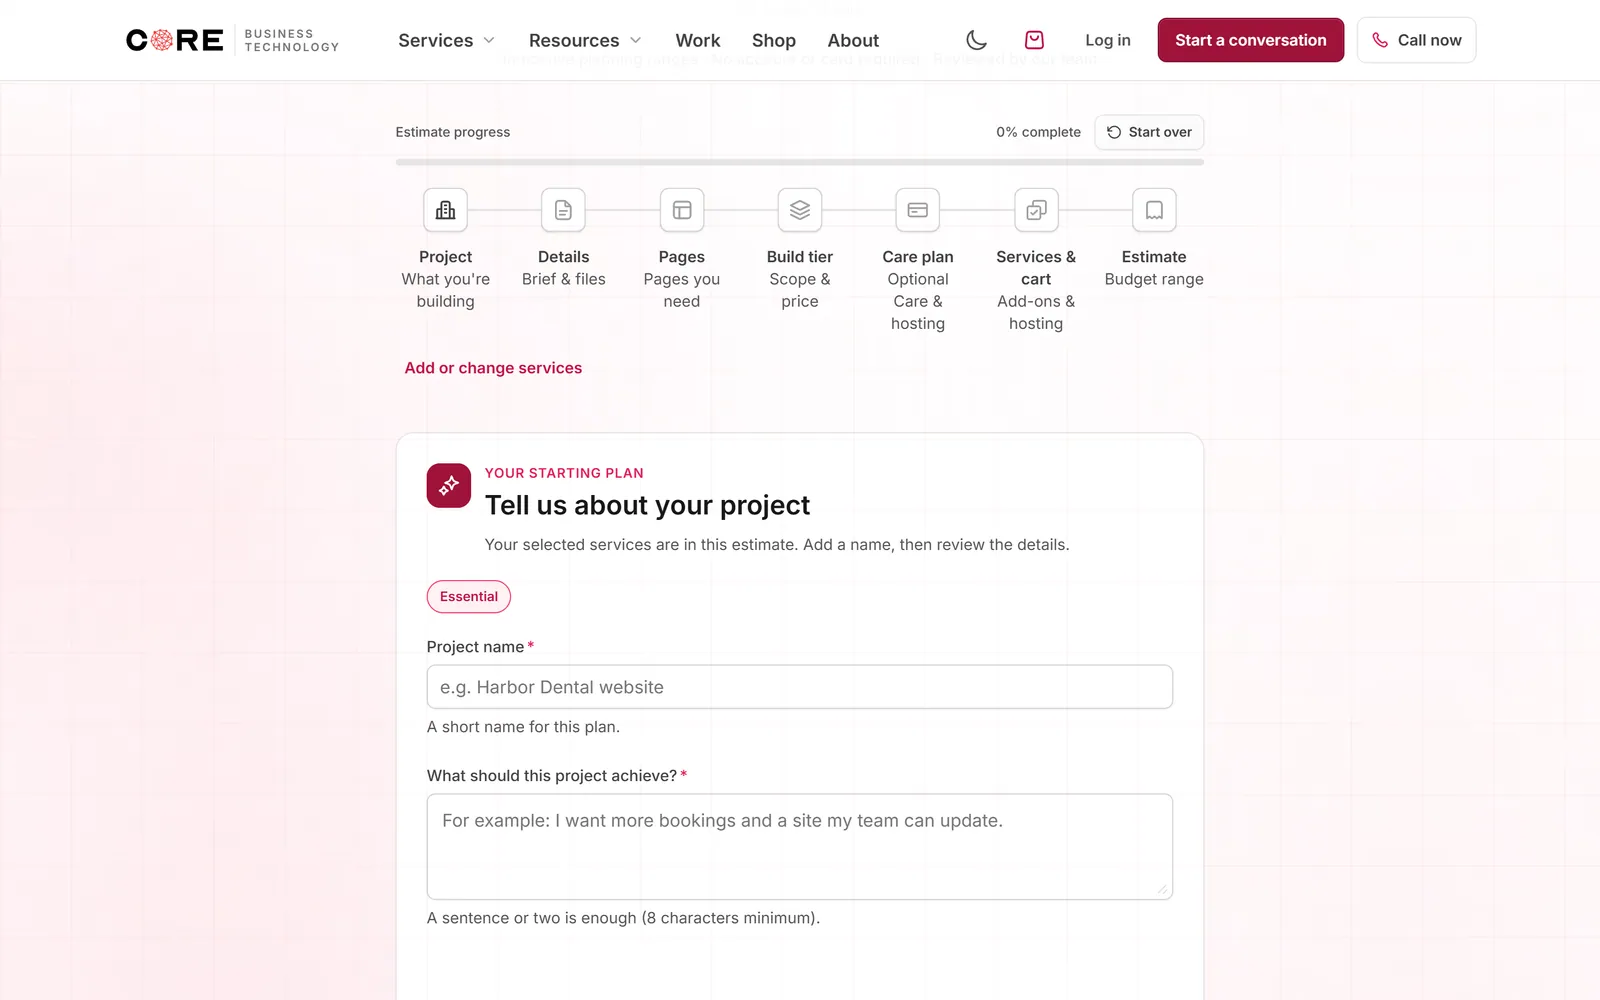Click the Essential plan badge
1600x1000 pixels.
469,597
